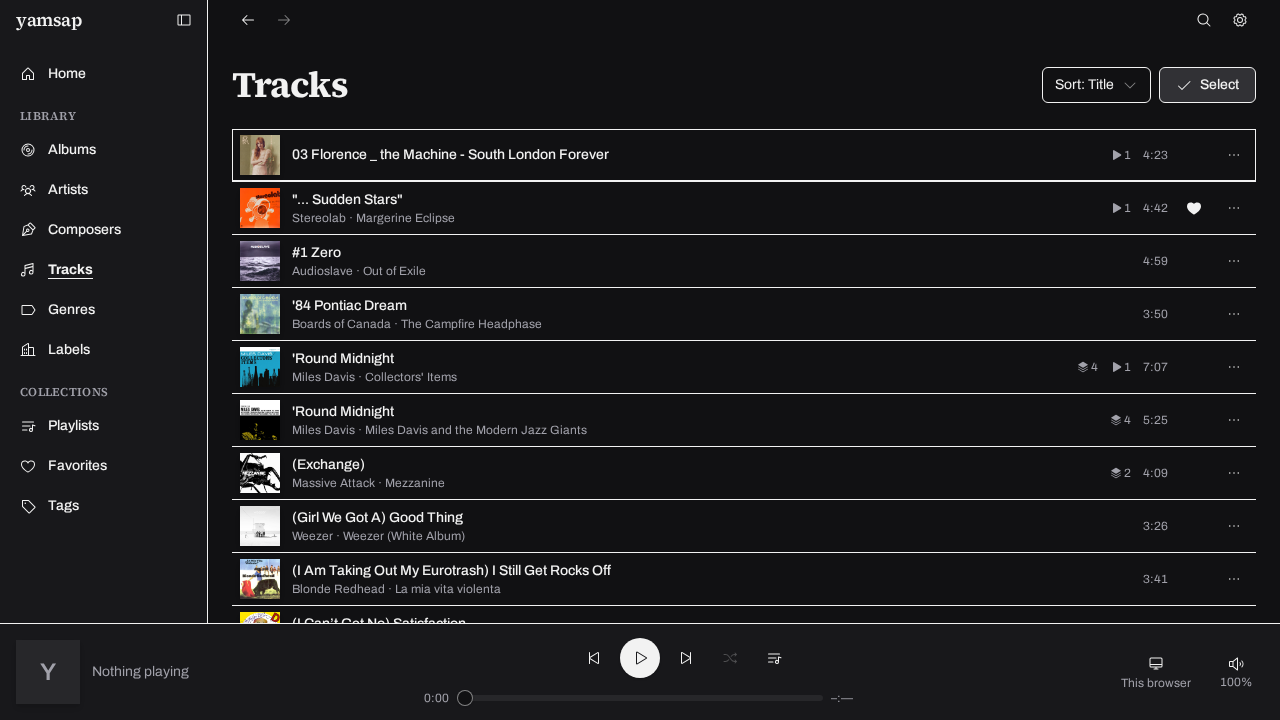Toggle shuffle mode
This screenshot has height=720, width=1280.
click(730, 658)
